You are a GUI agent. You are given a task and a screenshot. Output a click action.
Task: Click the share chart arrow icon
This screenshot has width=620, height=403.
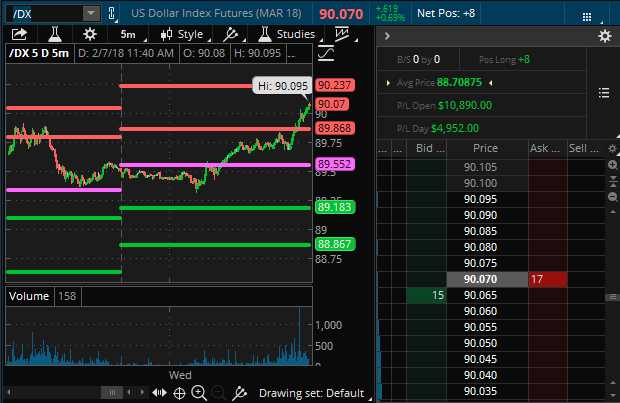click(19, 34)
